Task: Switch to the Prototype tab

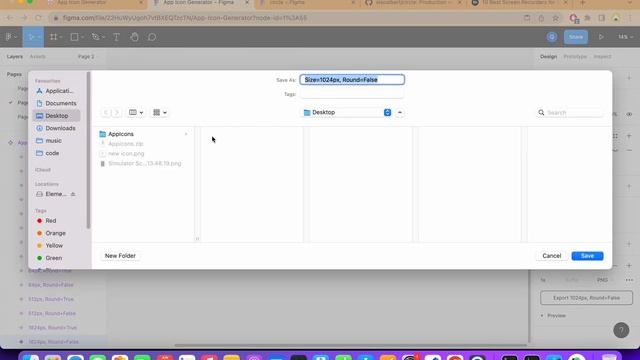Action: (575, 57)
